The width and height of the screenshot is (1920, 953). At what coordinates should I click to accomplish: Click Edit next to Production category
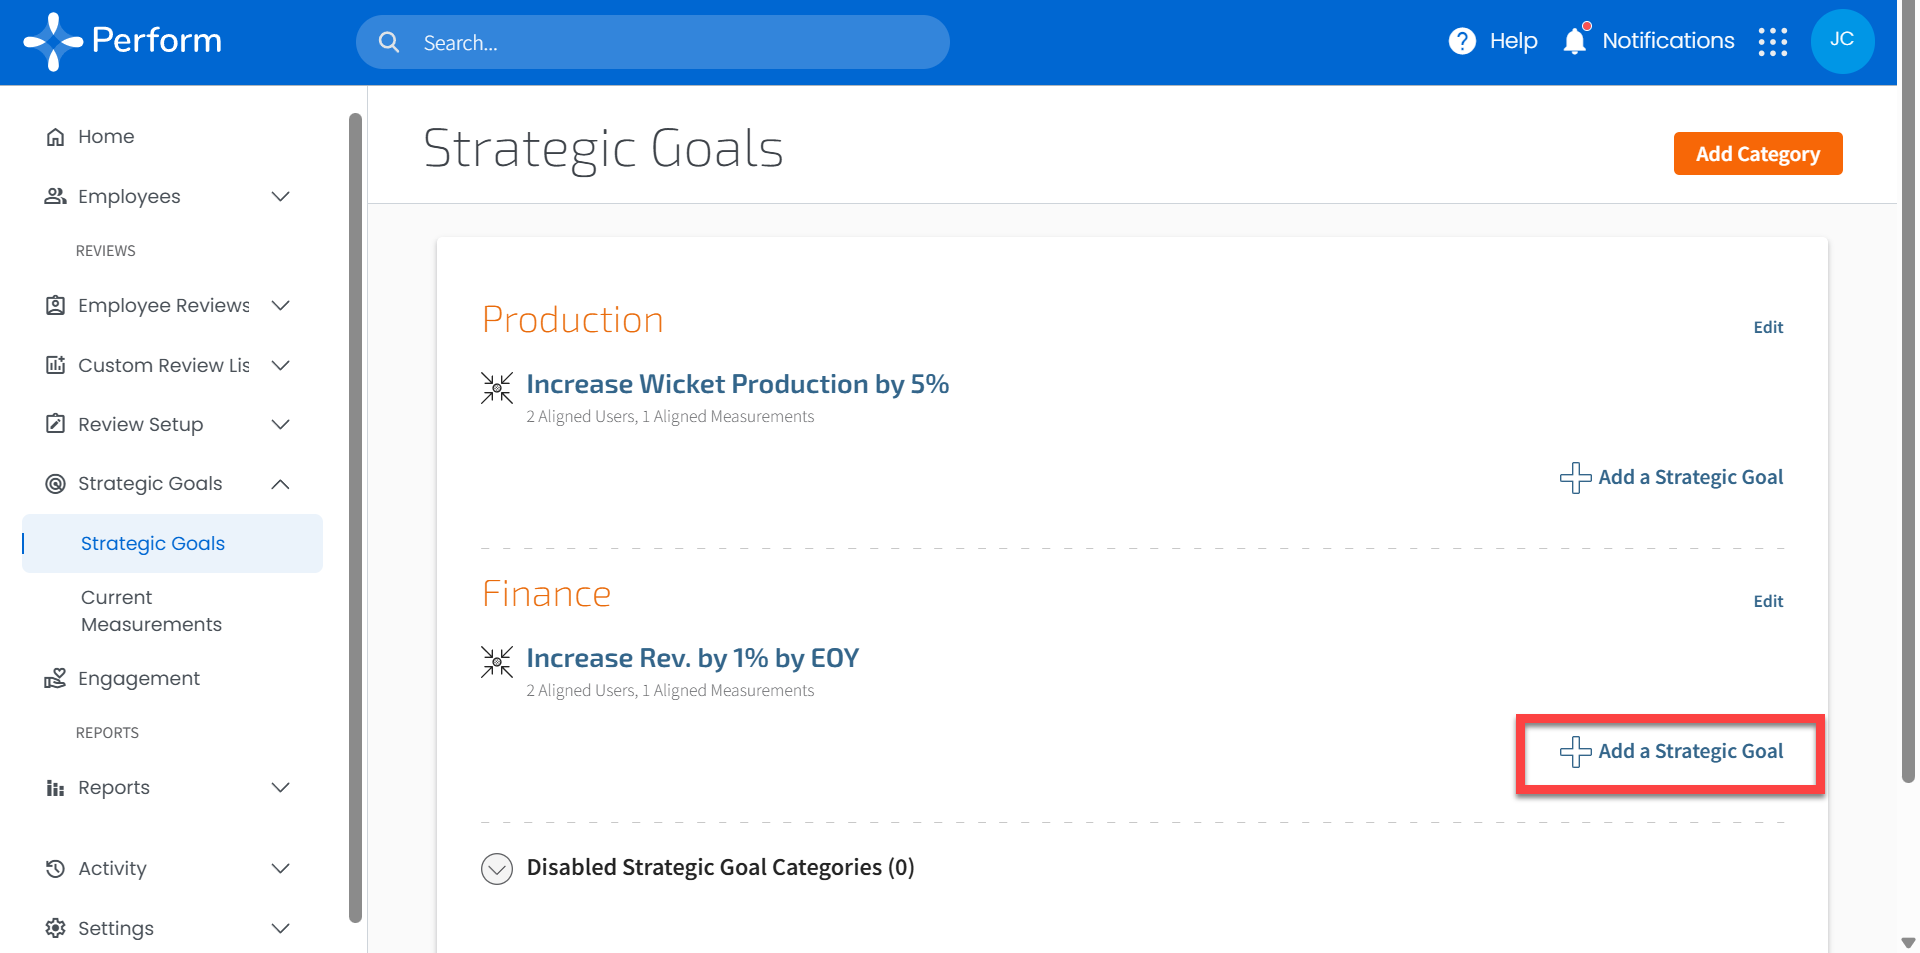[1768, 327]
